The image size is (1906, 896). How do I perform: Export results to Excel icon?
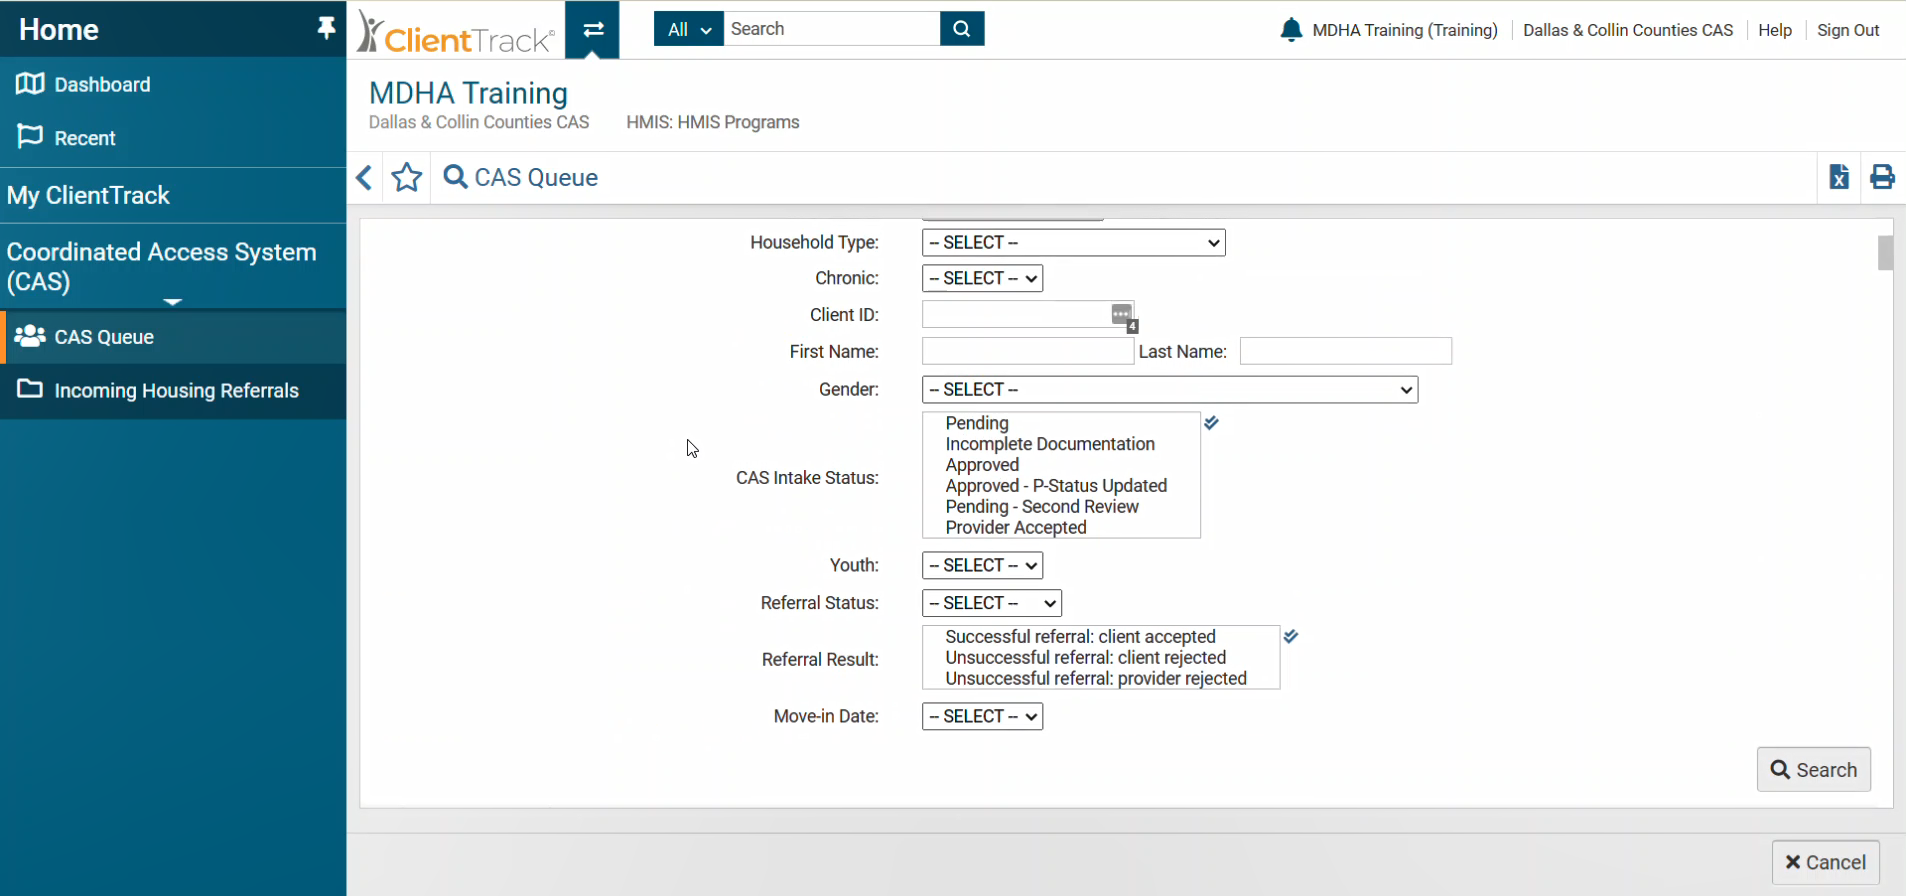coord(1839,178)
